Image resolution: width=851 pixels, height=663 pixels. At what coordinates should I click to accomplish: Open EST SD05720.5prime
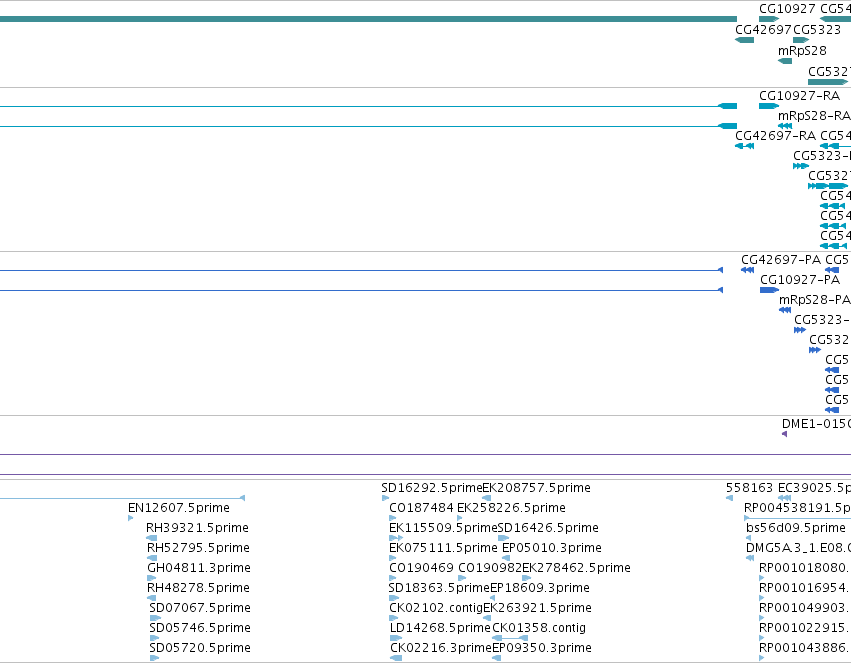(200, 648)
